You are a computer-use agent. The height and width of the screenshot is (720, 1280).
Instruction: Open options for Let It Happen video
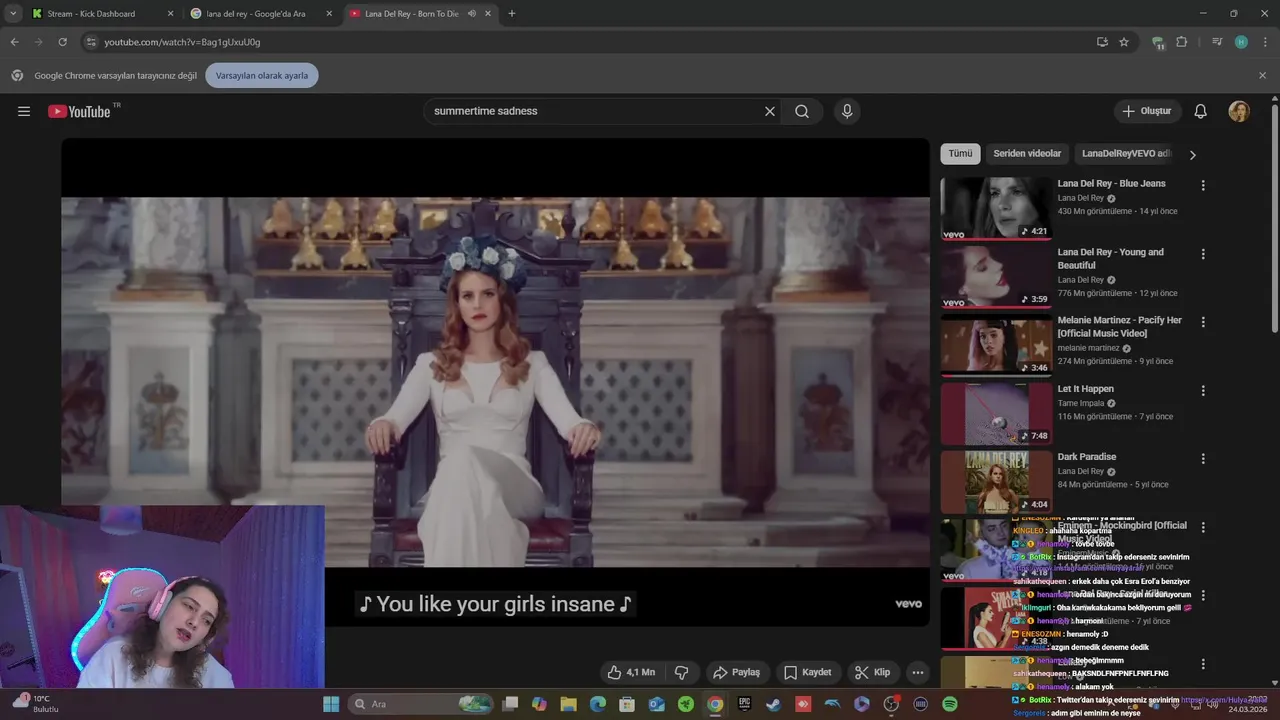1203,391
